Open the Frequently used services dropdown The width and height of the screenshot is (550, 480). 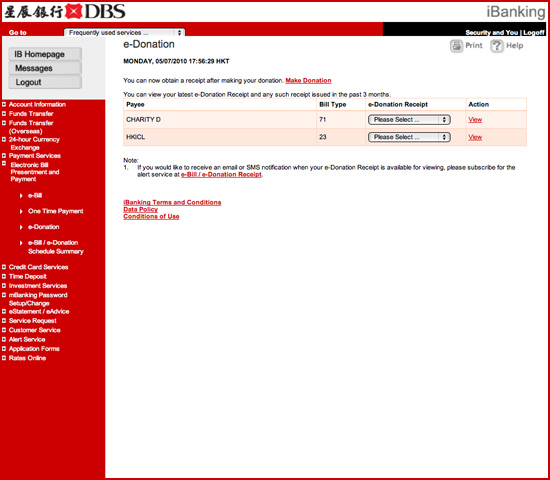coord(125,32)
